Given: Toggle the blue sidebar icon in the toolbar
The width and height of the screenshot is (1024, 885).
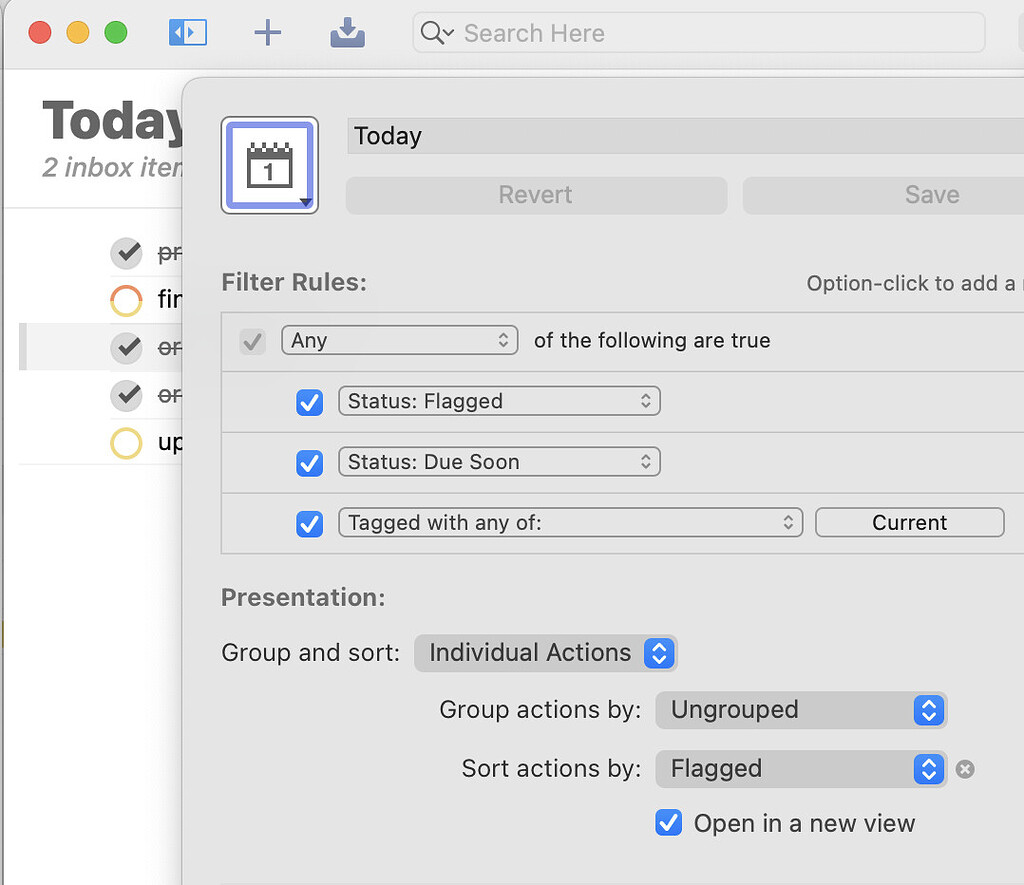Looking at the screenshot, I should click(x=187, y=32).
